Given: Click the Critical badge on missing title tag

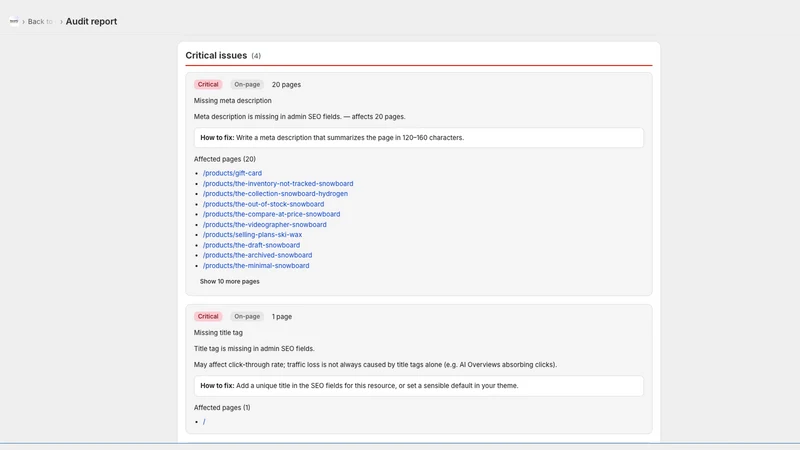Looking at the screenshot, I should [208, 316].
